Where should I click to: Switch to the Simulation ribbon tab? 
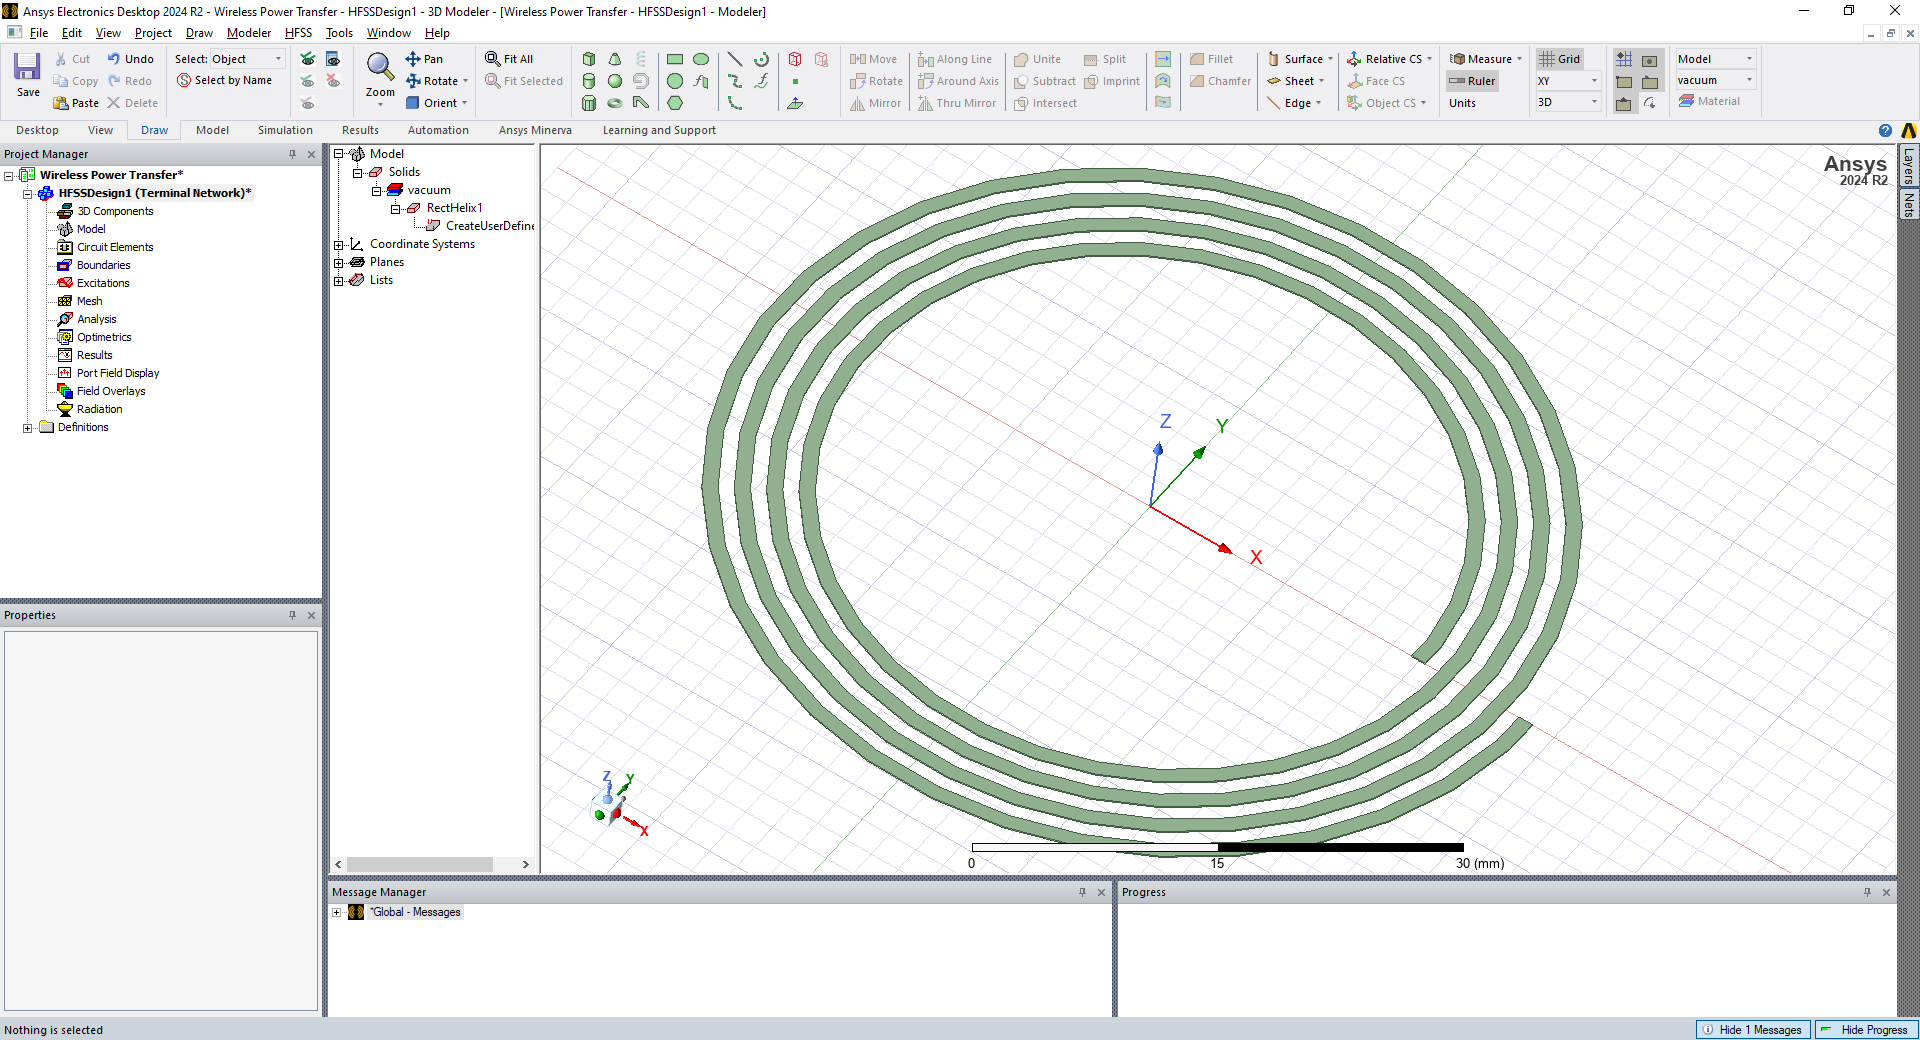(285, 130)
